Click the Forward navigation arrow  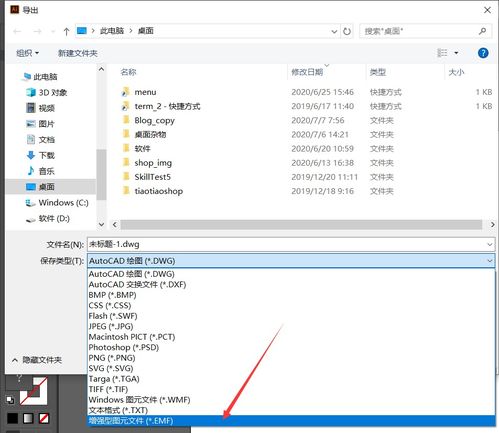pos(38,31)
